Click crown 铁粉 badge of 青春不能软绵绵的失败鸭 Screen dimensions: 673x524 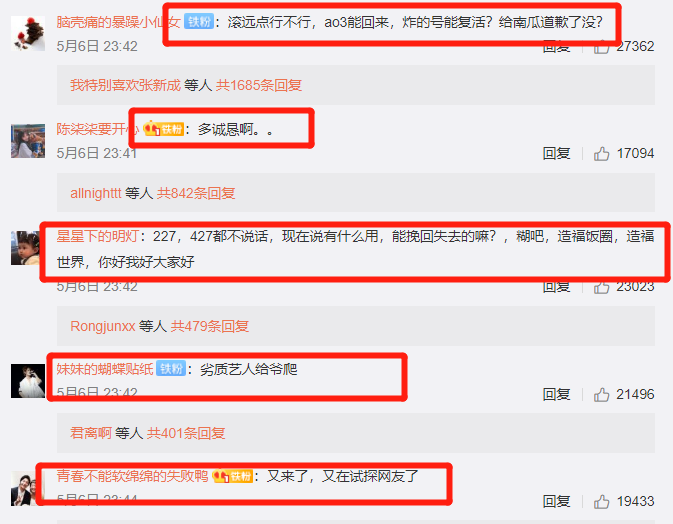coord(232,476)
